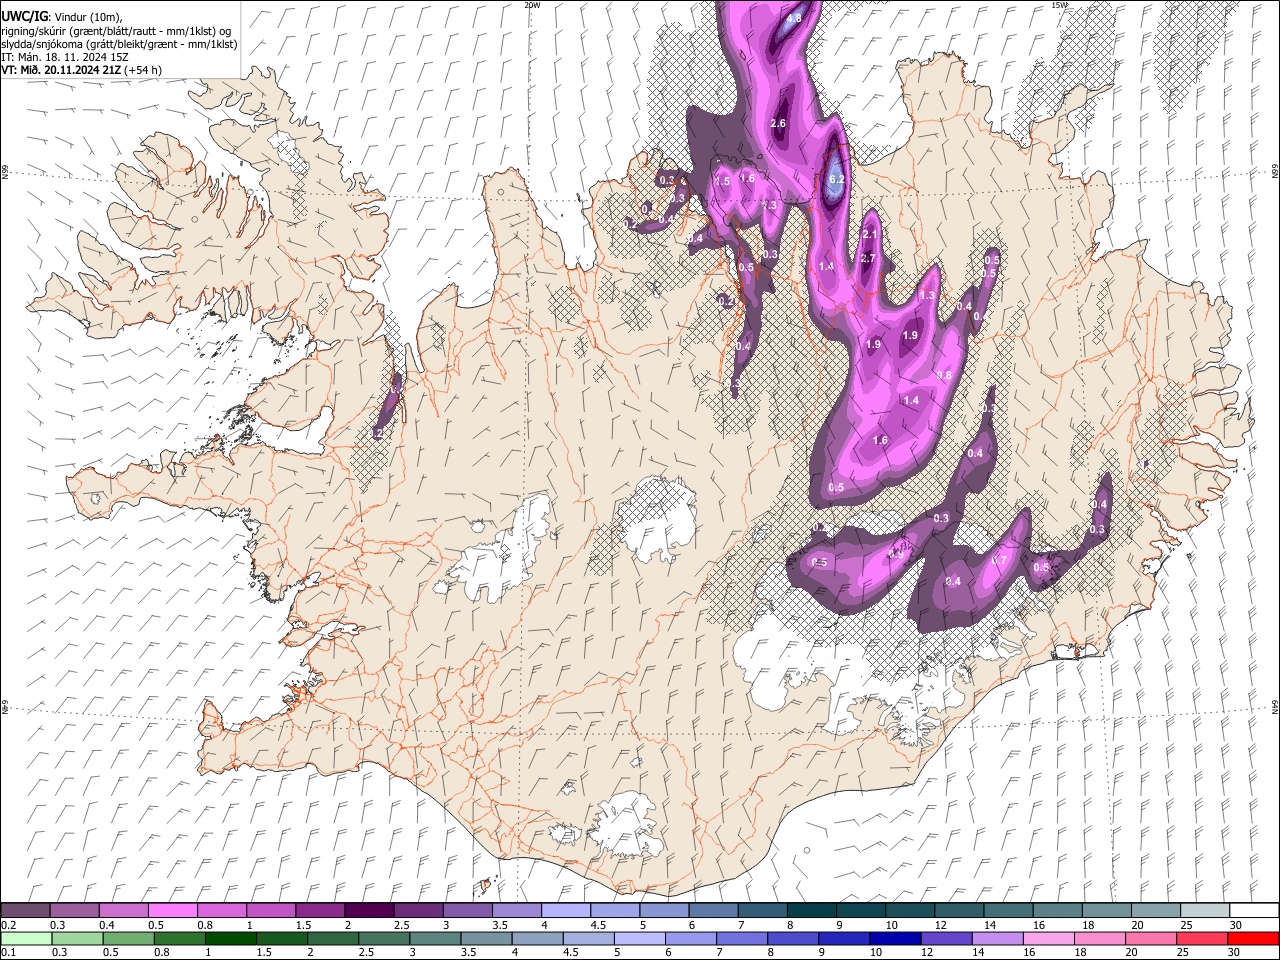Image resolution: width=1280 pixels, height=960 pixels.
Task: Click the 6.2 precipitation value on the map
Action: (838, 179)
